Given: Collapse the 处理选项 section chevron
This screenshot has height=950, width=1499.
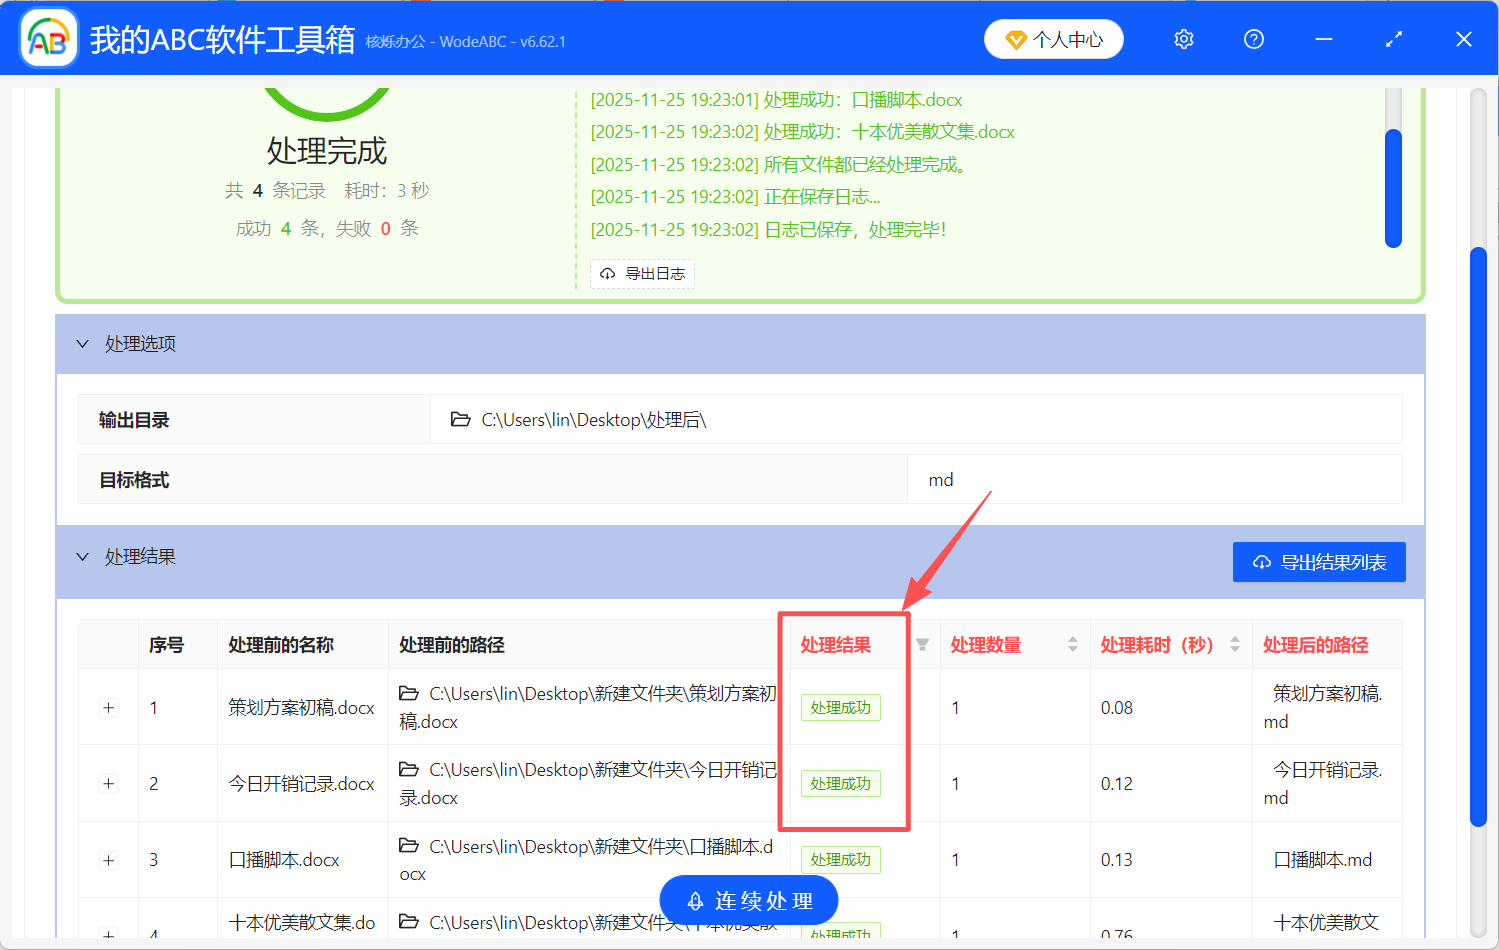Looking at the screenshot, I should tap(82, 343).
